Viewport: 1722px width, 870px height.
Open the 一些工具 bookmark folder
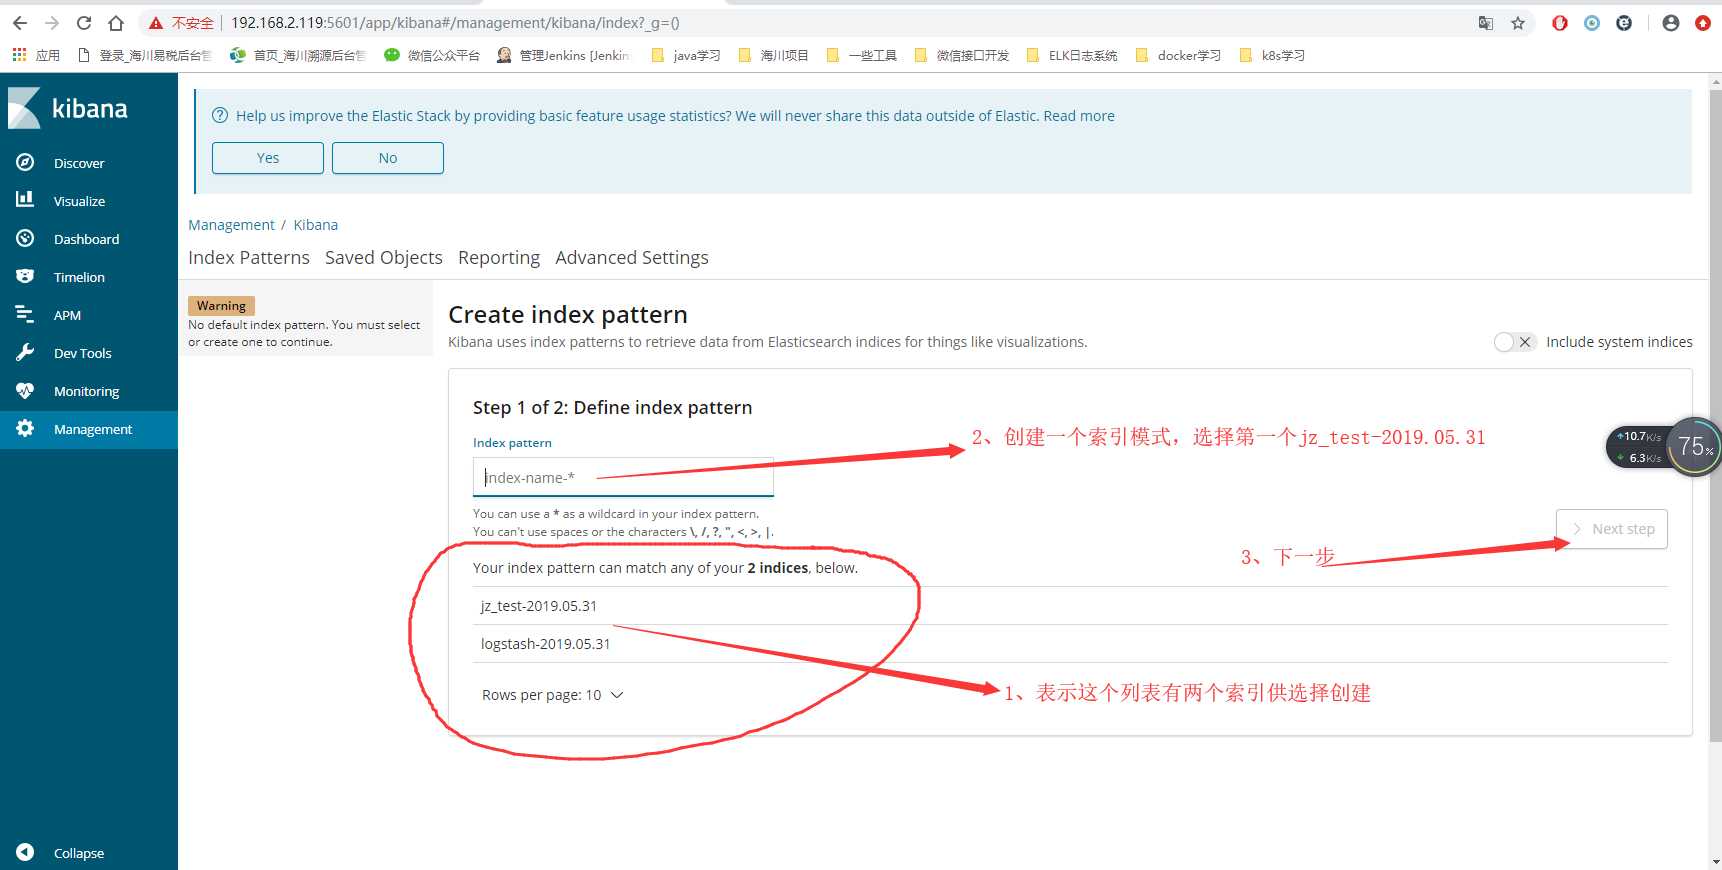coord(862,55)
